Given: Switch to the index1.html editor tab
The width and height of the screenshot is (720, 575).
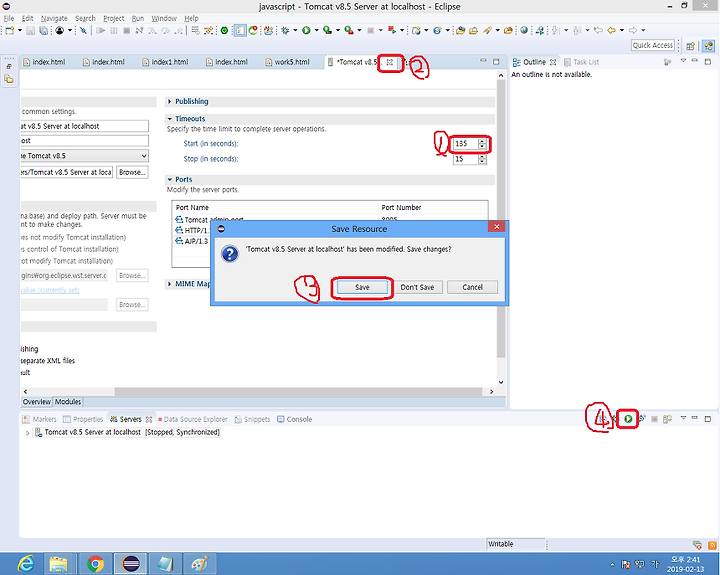Looking at the screenshot, I should click(165, 62).
